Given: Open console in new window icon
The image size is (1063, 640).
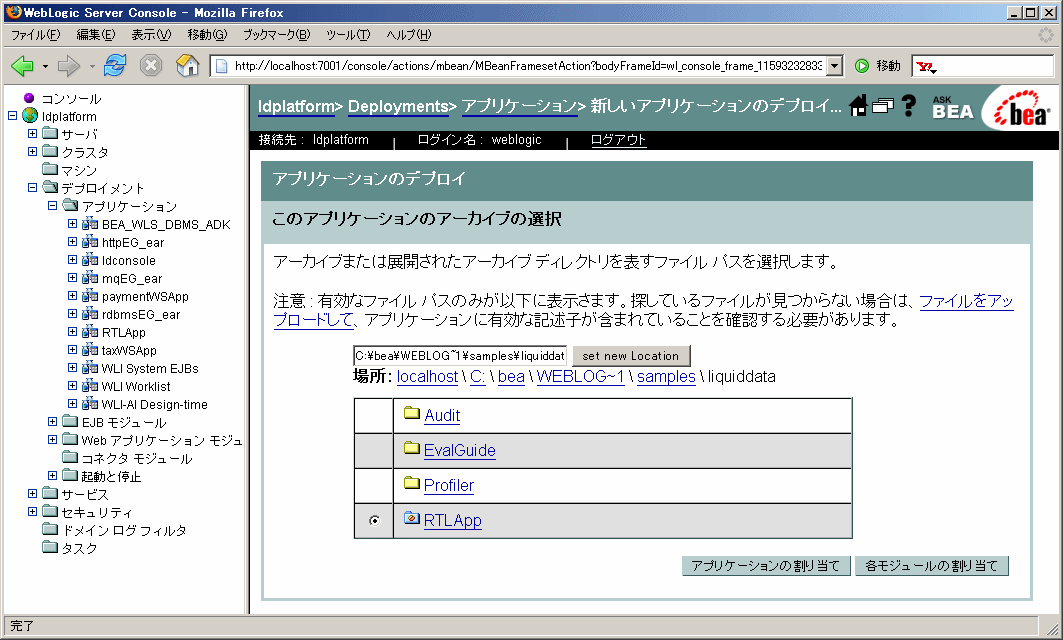Looking at the screenshot, I should pyautogui.click(x=883, y=106).
